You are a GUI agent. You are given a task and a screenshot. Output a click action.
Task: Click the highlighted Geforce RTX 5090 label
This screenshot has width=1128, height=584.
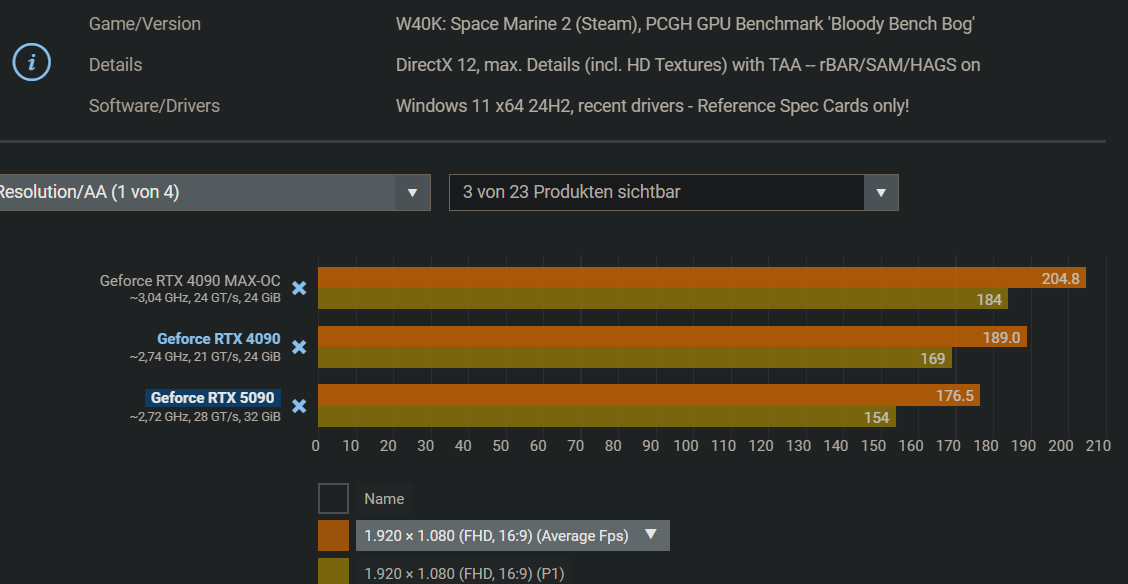[213, 398]
